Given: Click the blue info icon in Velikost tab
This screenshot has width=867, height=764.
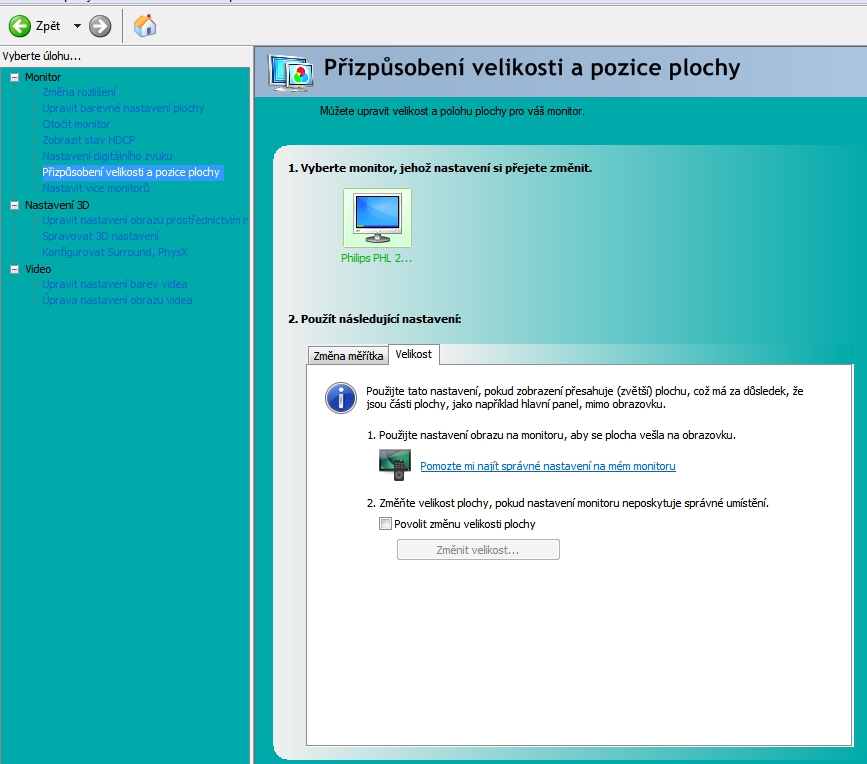Looking at the screenshot, I should click(341, 398).
